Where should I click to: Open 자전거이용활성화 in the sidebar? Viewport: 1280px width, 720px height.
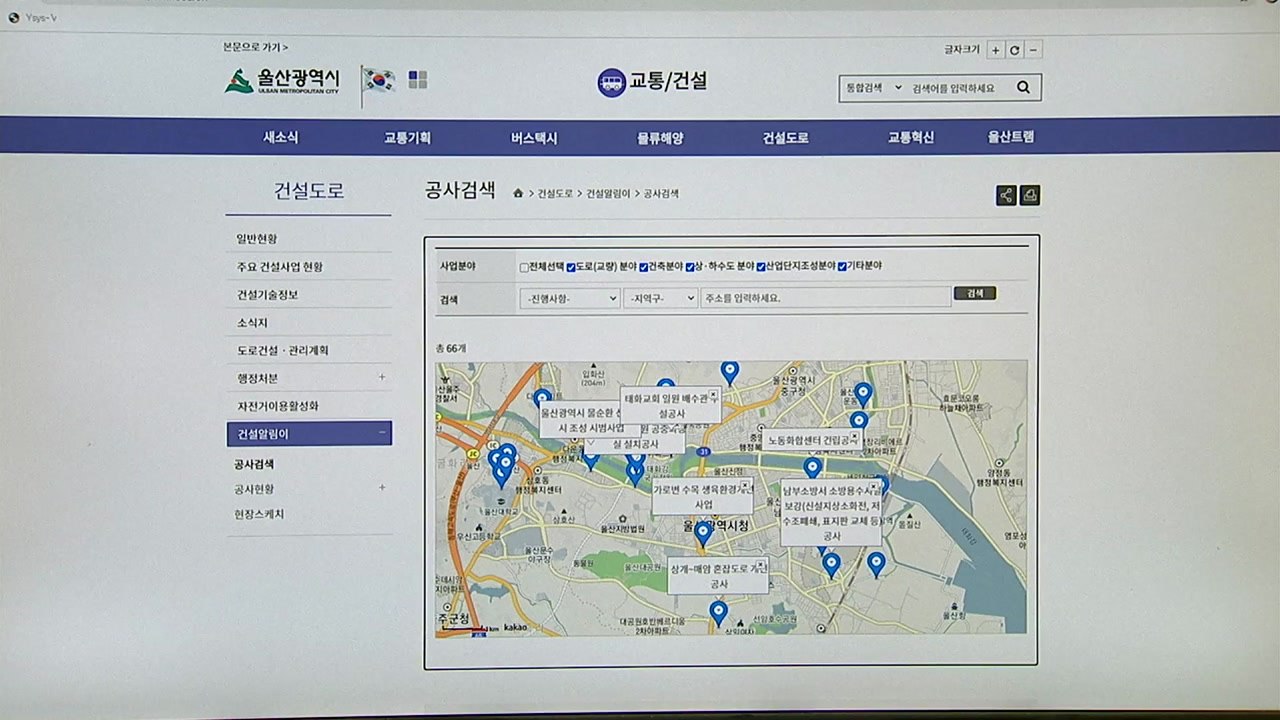[x=278, y=406]
